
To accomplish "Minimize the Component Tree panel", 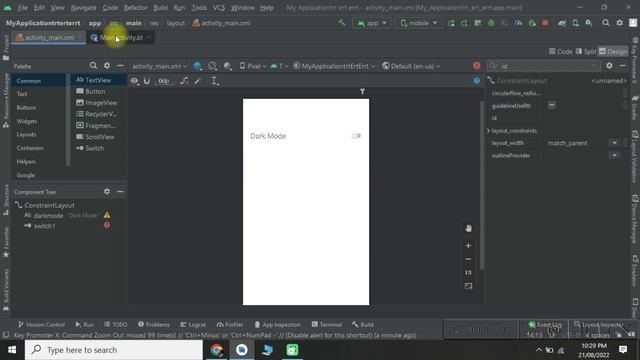I will [x=120, y=191].
